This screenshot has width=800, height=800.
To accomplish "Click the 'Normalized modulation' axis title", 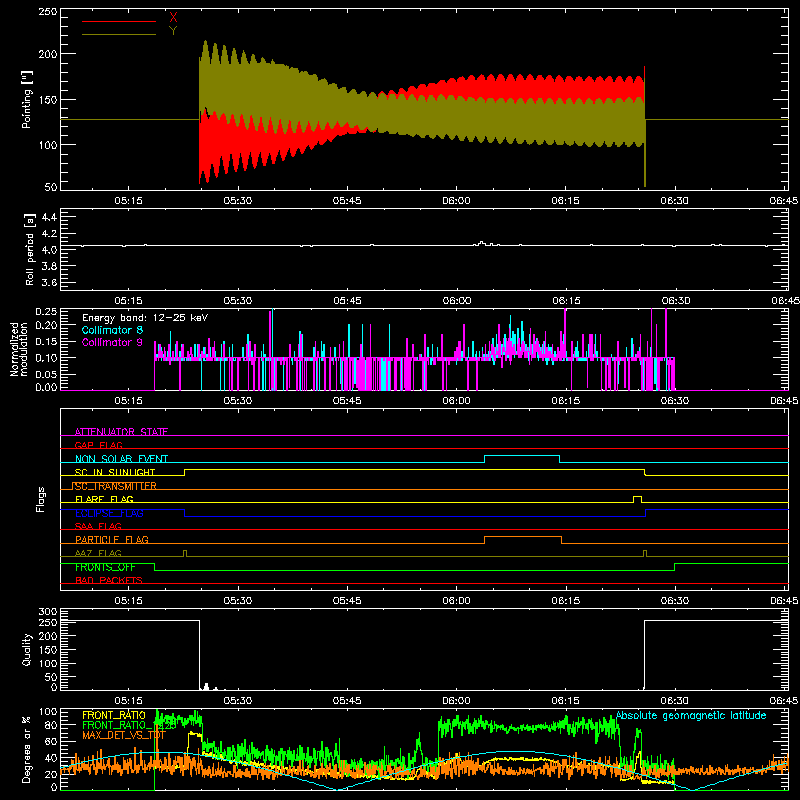I will 19,349.
